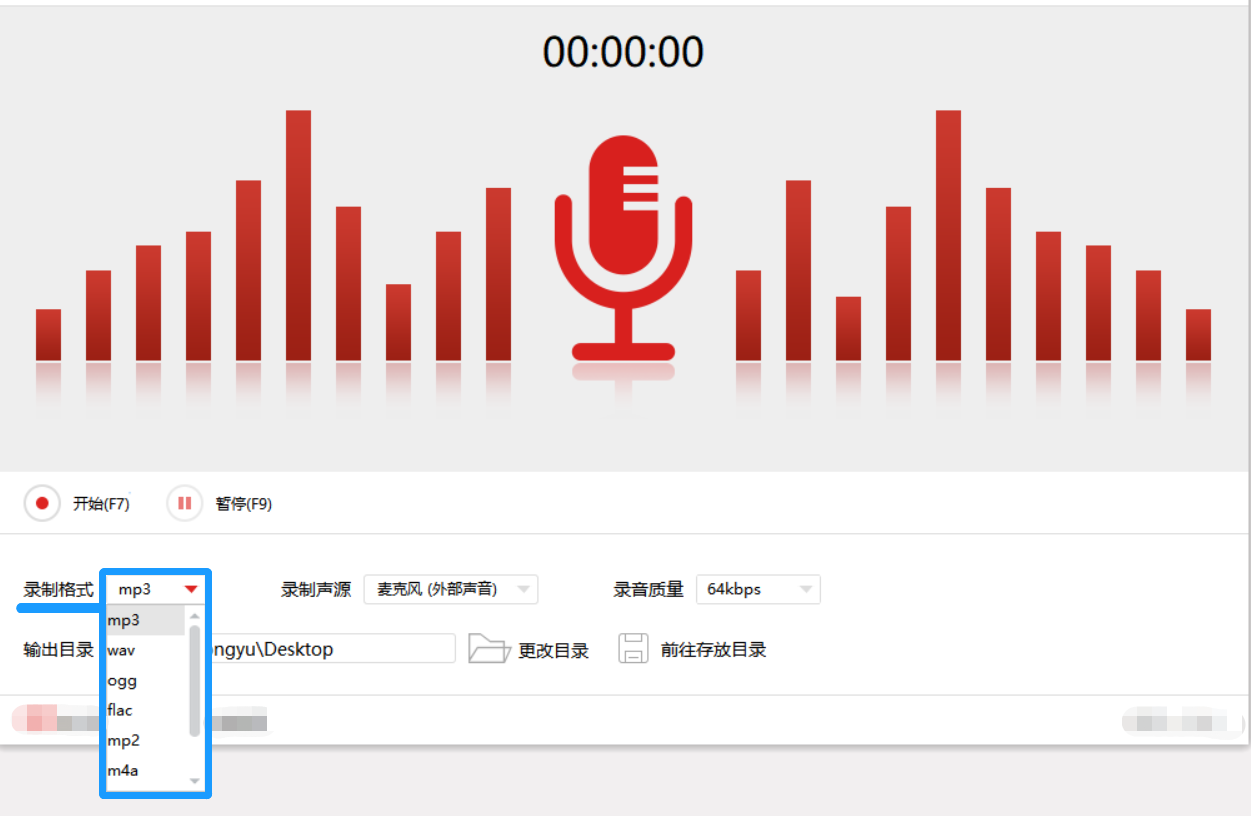Click the red timer display 00:00:00
Image resolution: width=1251 pixels, height=816 pixels.
pos(624,51)
